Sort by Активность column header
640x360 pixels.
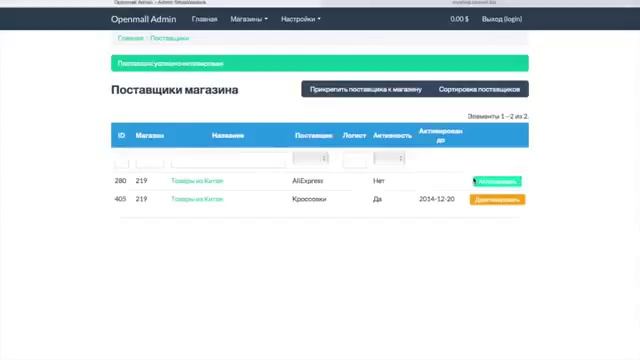point(392,136)
